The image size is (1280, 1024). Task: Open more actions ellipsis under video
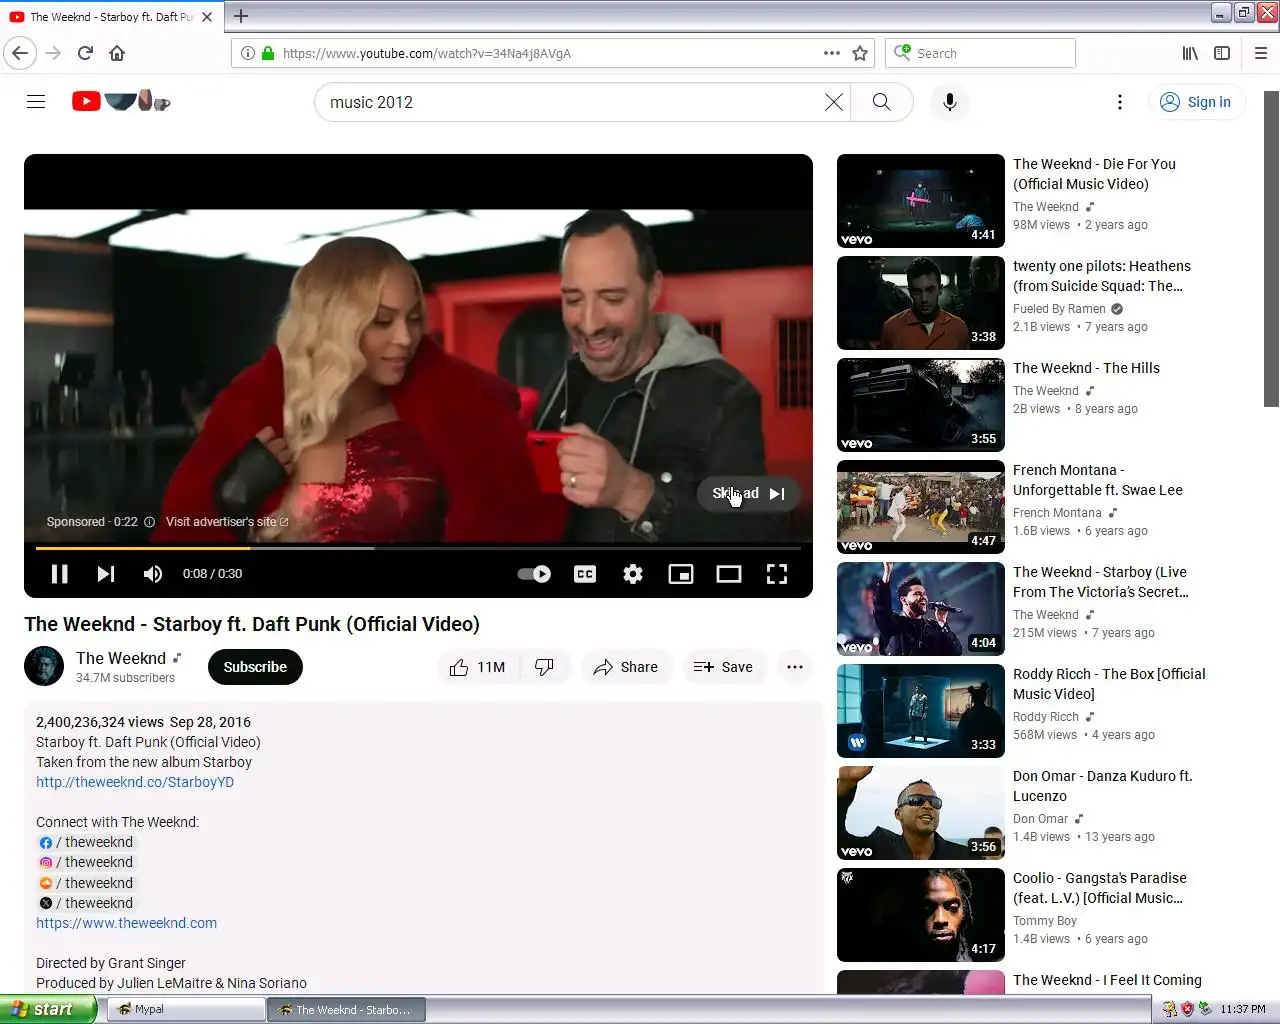[795, 667]
